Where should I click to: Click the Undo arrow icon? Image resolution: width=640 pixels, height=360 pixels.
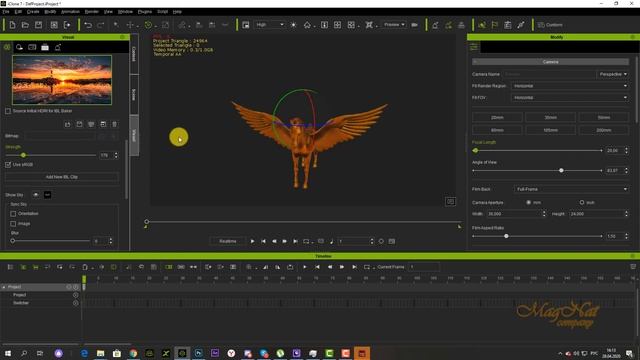pos(88,25)
